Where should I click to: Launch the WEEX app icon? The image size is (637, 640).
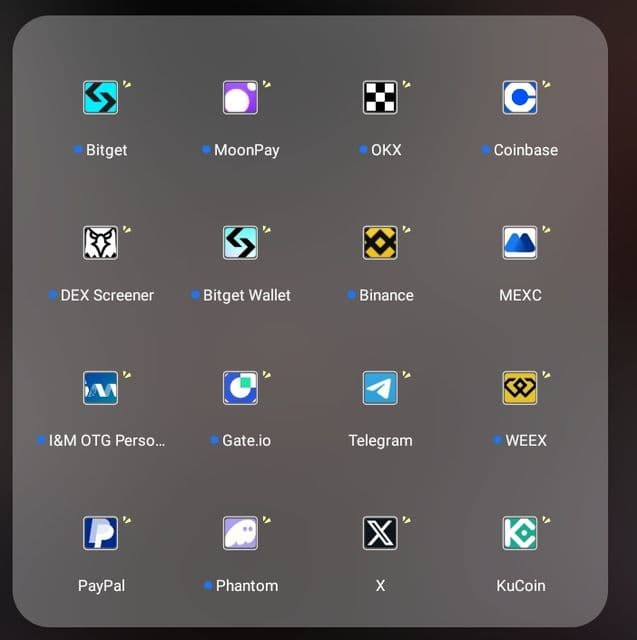(520, 388)
